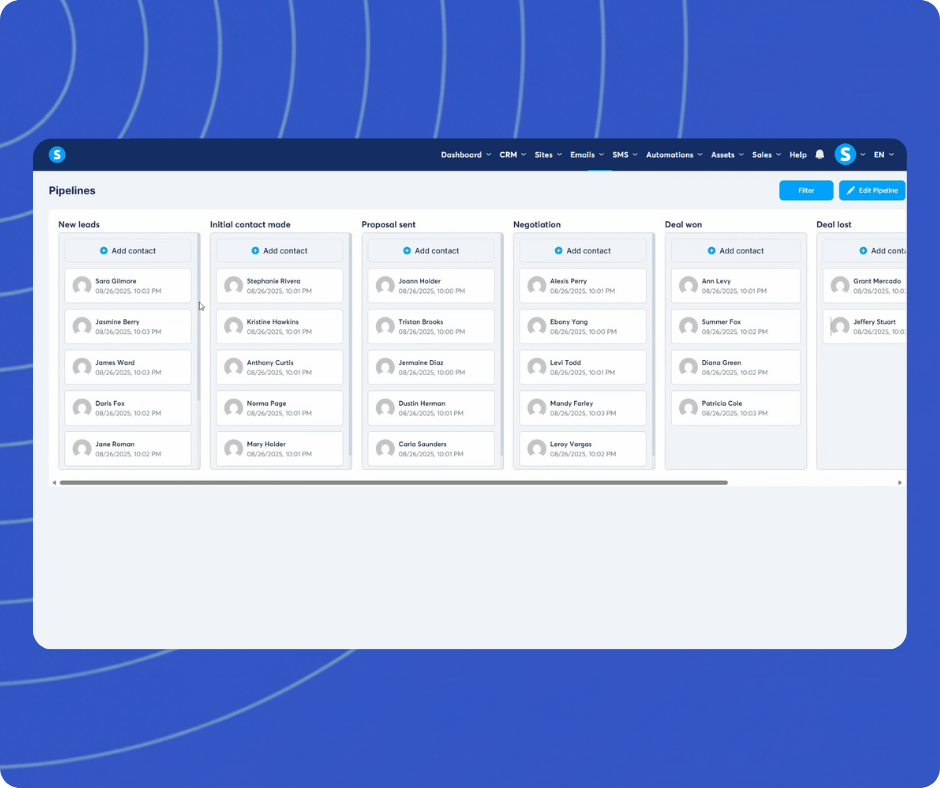This screenshot has width=940, height=788.
Task: Open the Help menu item
Action: click(798, 155)
